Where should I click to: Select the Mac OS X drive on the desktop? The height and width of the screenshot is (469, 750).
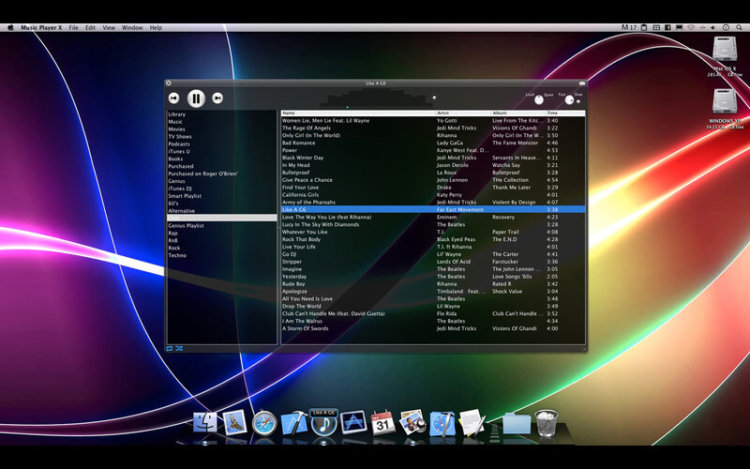[725, 55]
